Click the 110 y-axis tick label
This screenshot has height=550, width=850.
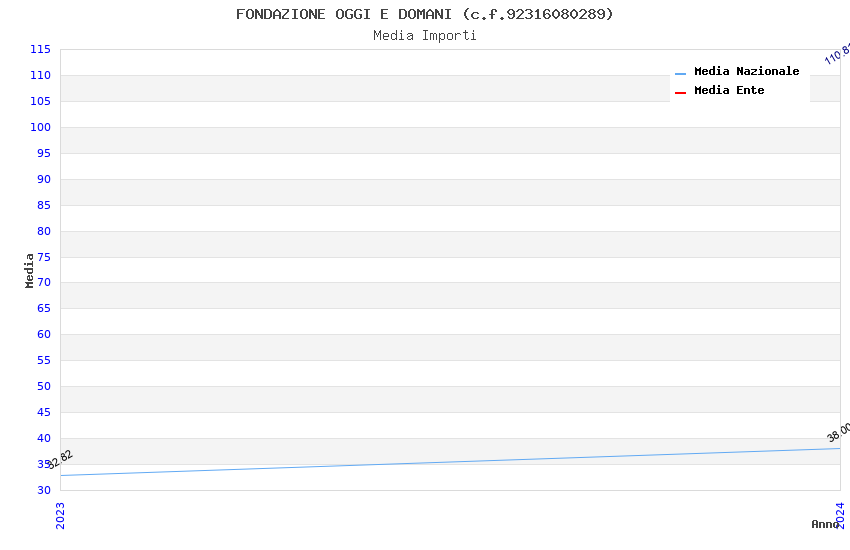coord(41,75)
